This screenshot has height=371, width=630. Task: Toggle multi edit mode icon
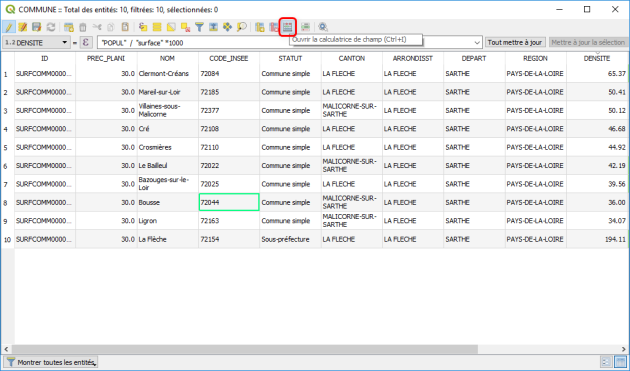23,27
